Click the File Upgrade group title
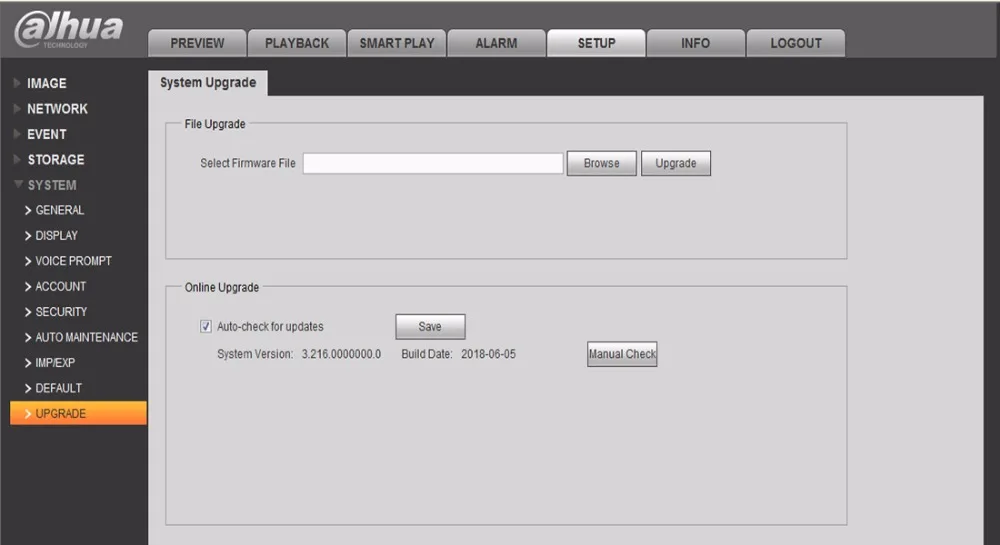 pyautogui.click(x=215, y=124)
